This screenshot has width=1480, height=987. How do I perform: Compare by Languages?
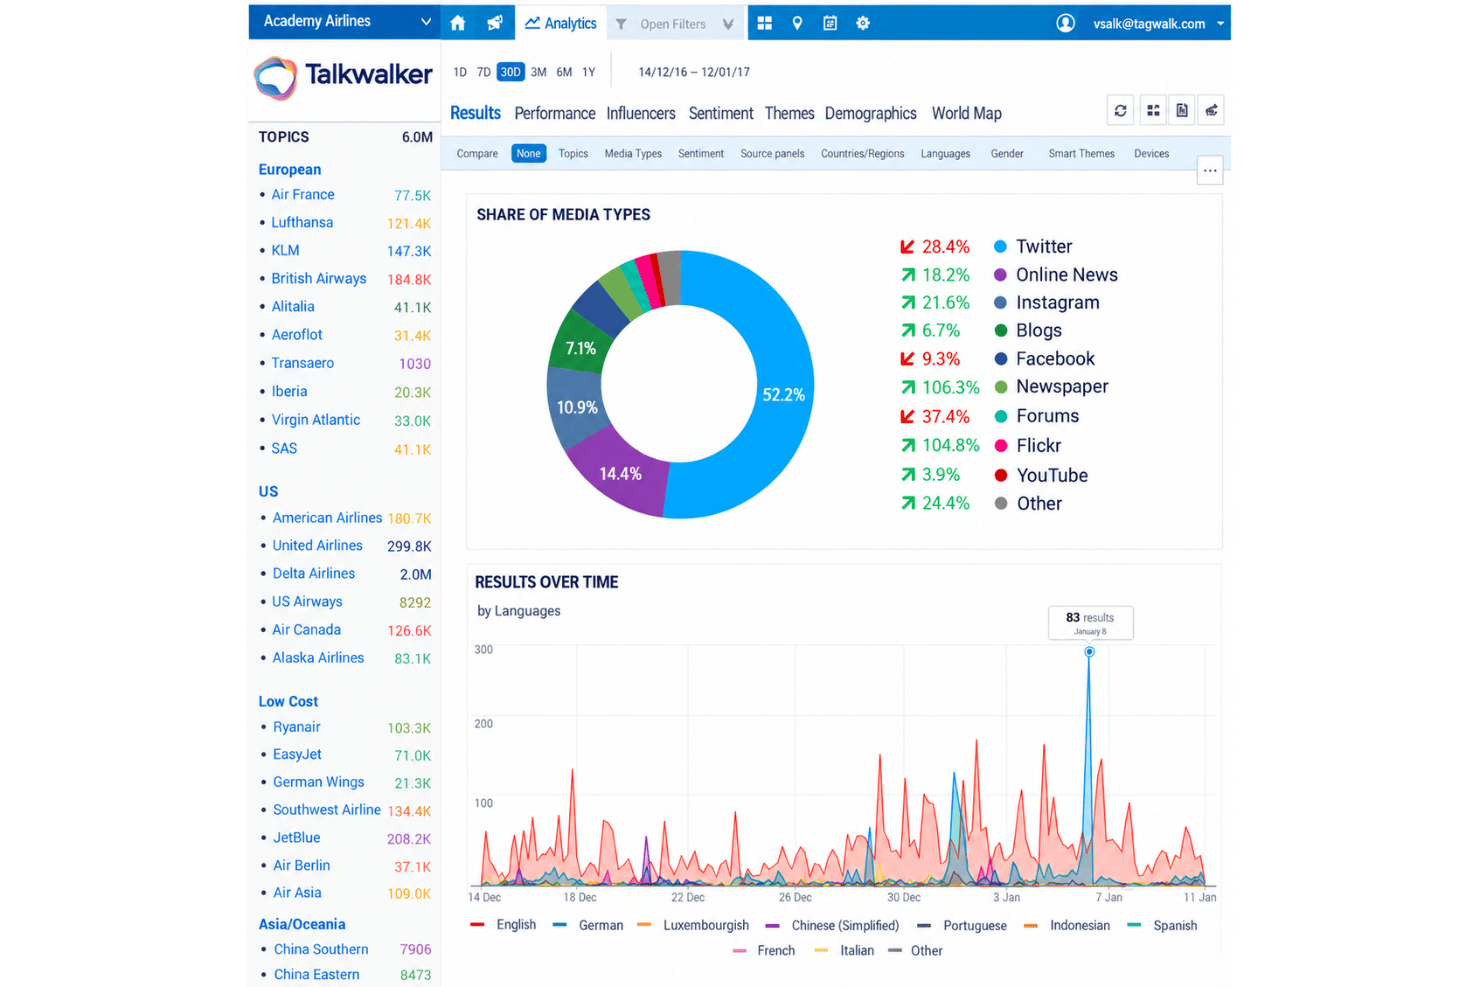pyautogui.click(x=946, y=153)
